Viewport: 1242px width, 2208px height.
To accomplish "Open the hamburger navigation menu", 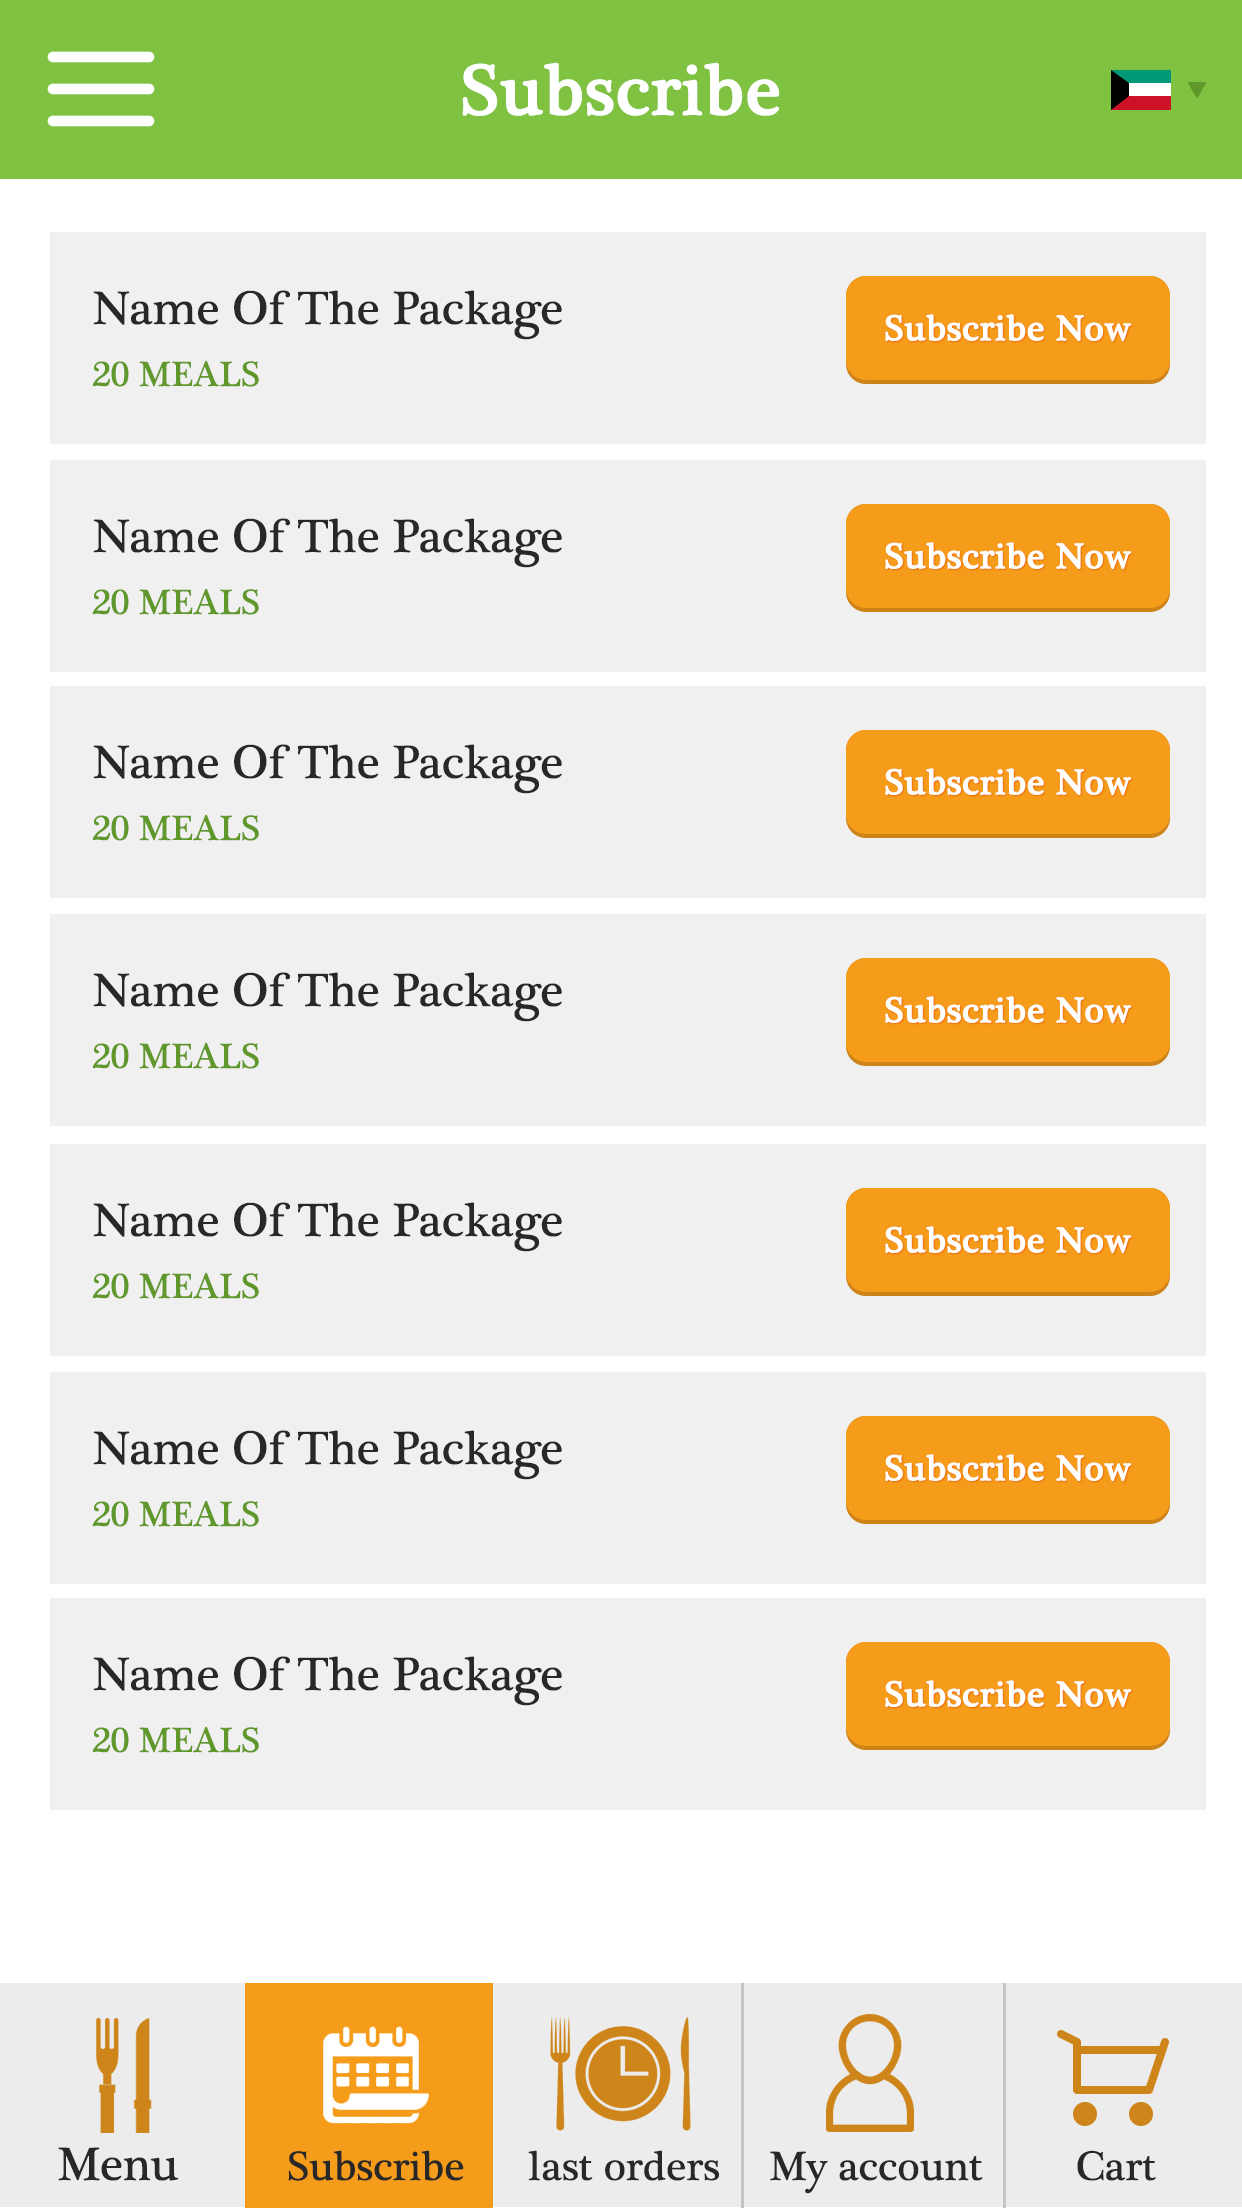I will coord(101,89).
